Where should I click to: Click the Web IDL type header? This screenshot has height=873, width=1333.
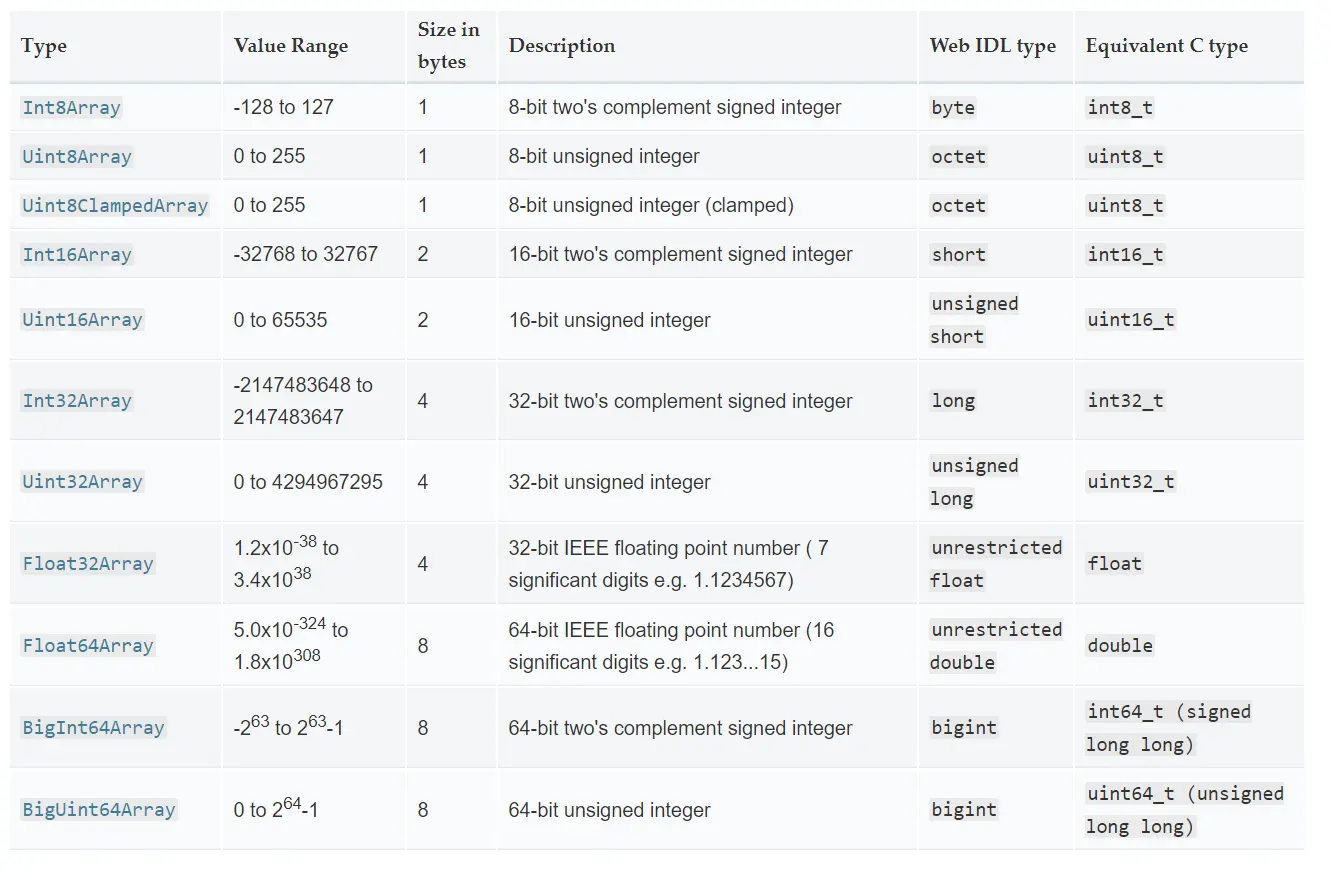(992, 46)
